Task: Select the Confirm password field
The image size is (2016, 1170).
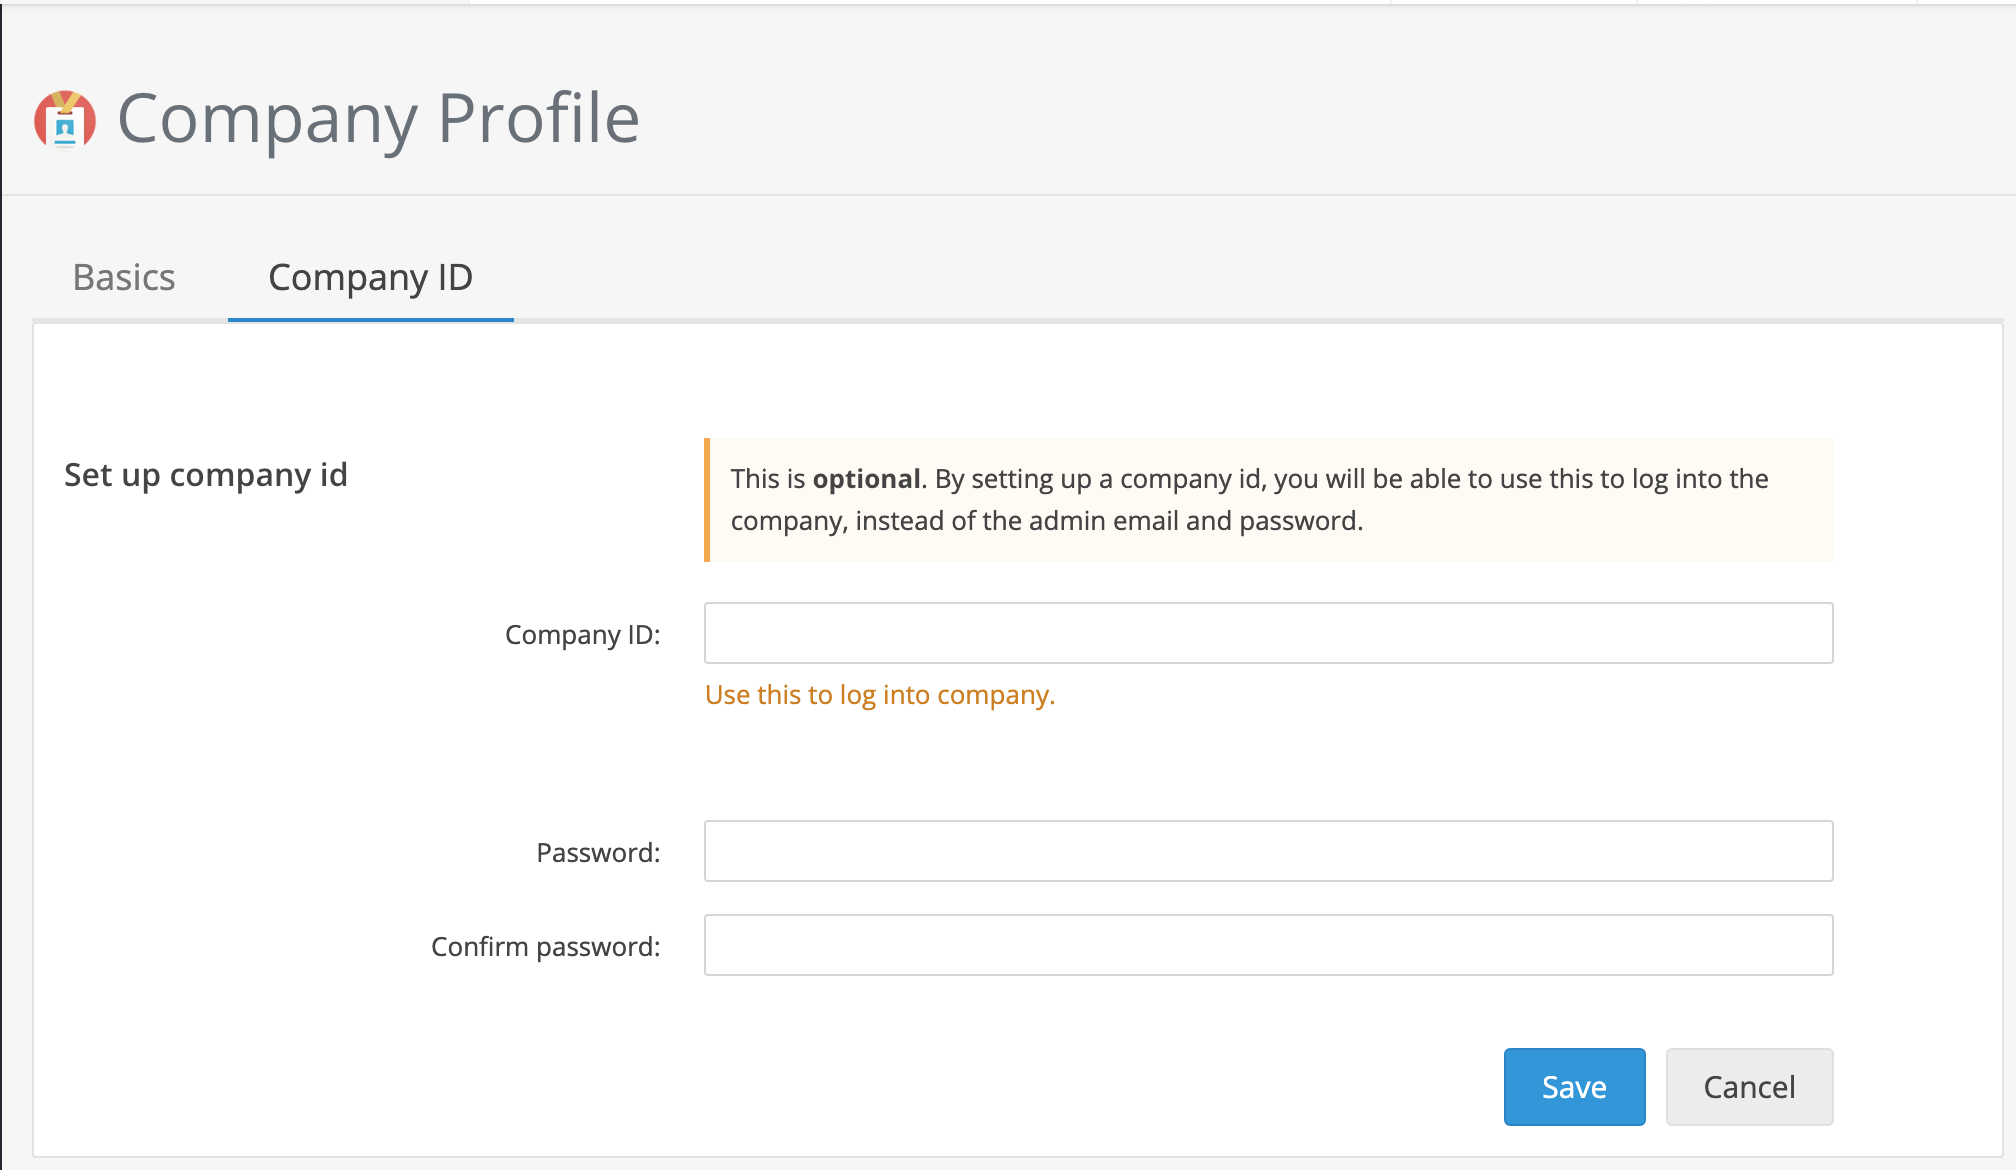Action: coord(1268,944)
